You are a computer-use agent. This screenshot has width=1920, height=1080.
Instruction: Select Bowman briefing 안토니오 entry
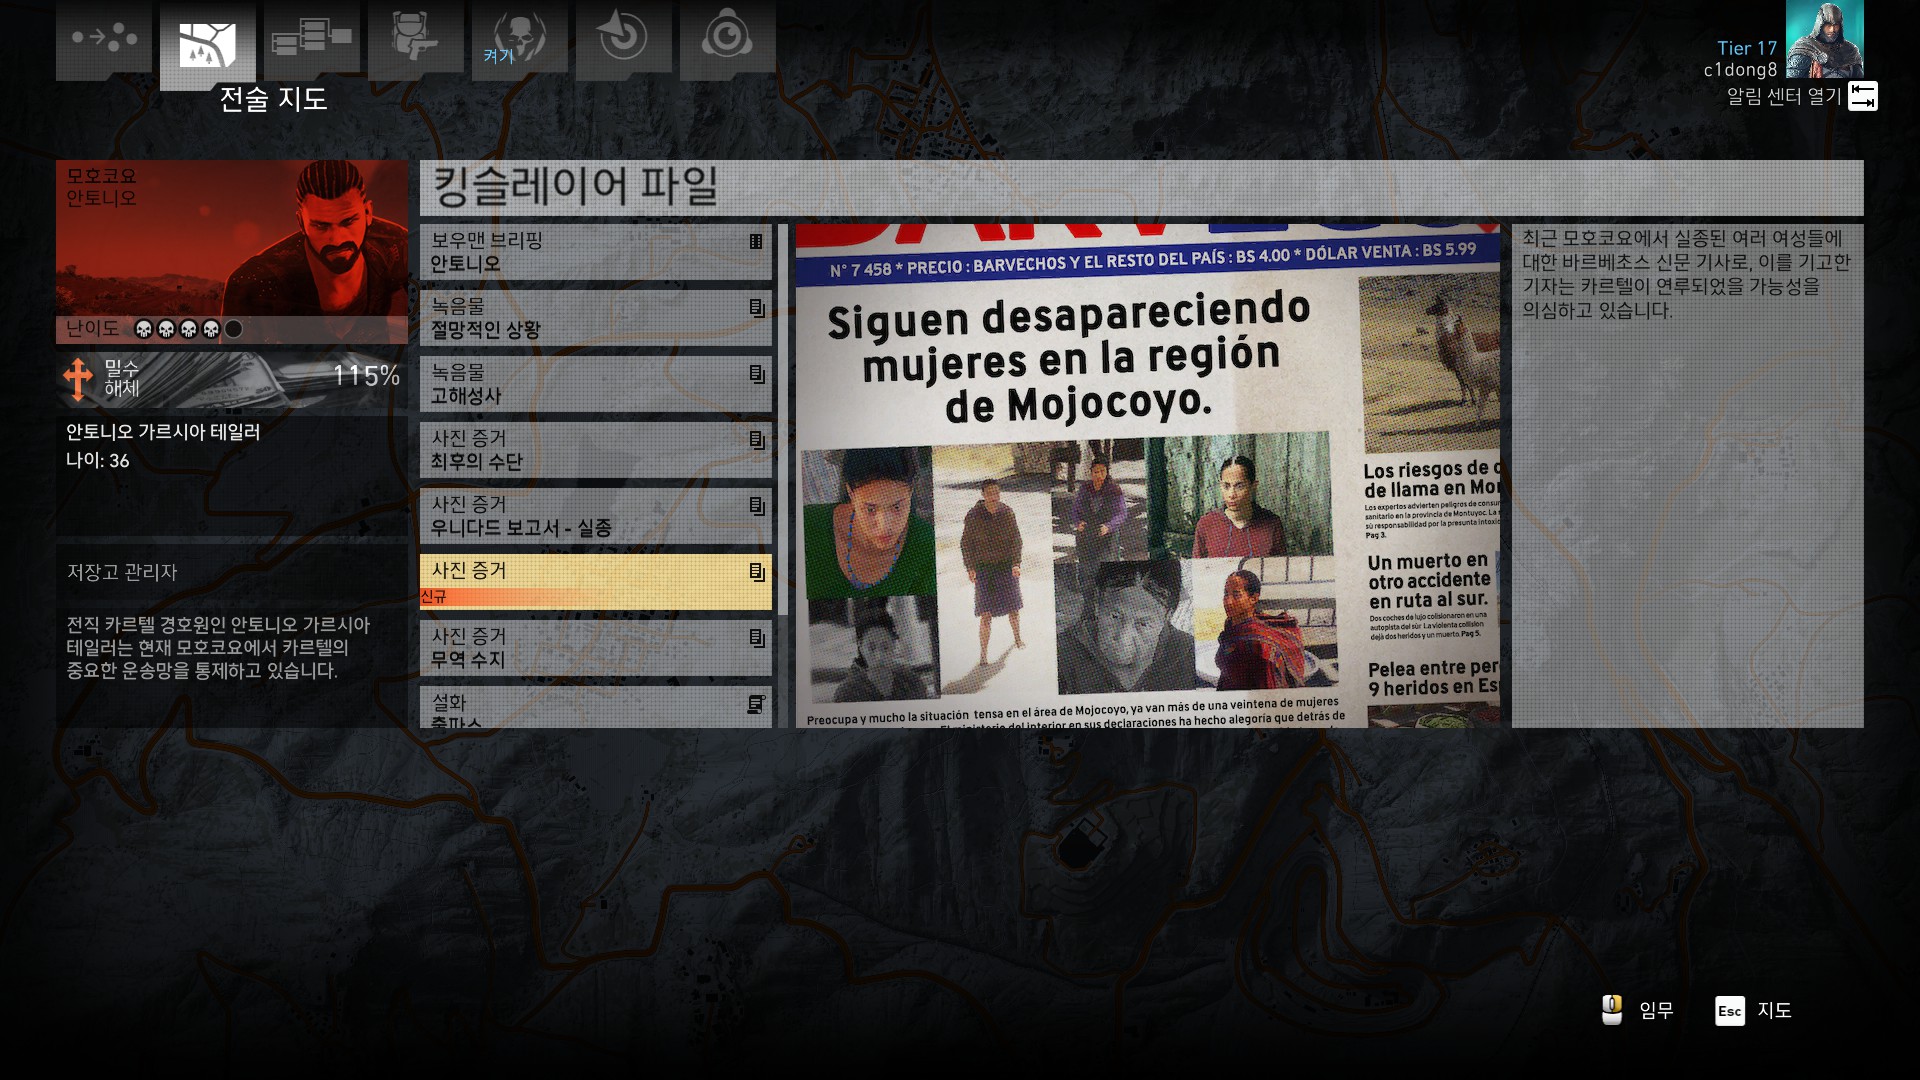coord(595,252)
